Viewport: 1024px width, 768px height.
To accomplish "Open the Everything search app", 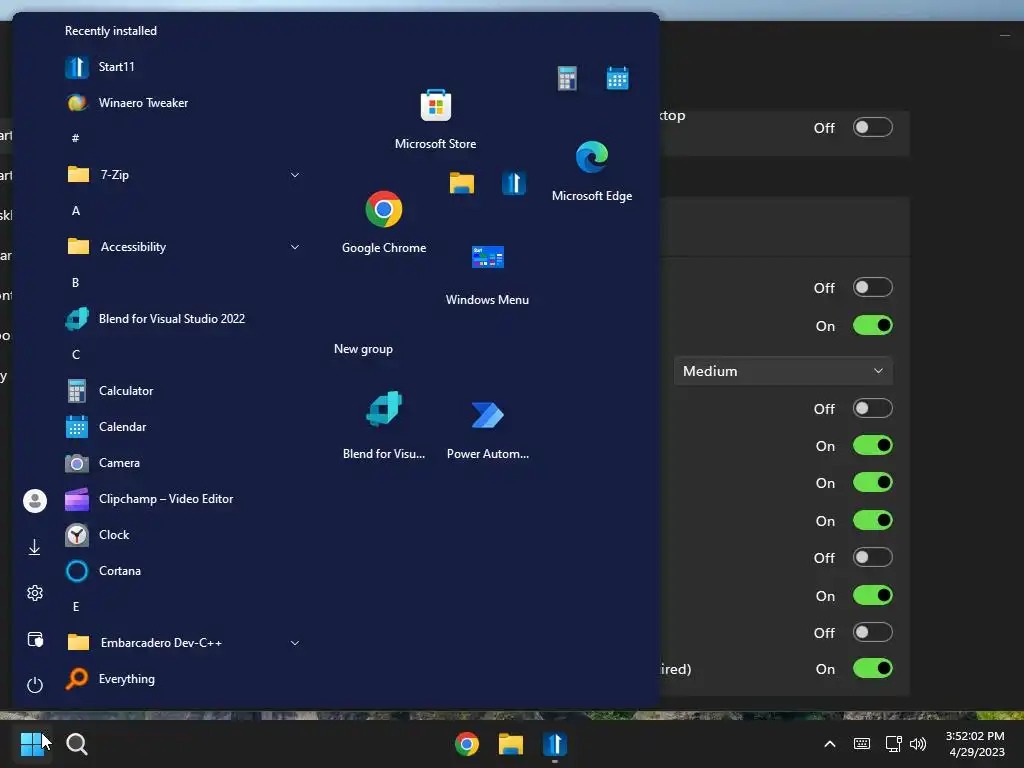I will point(110,679).
